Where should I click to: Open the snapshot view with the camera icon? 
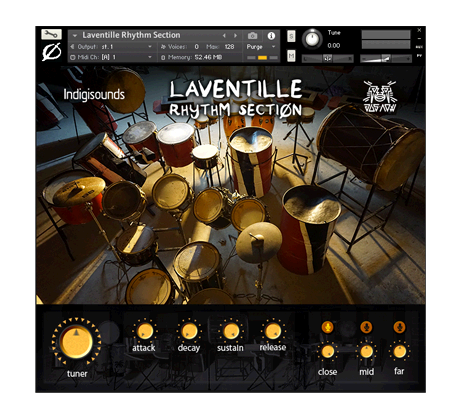click(253, 36)
